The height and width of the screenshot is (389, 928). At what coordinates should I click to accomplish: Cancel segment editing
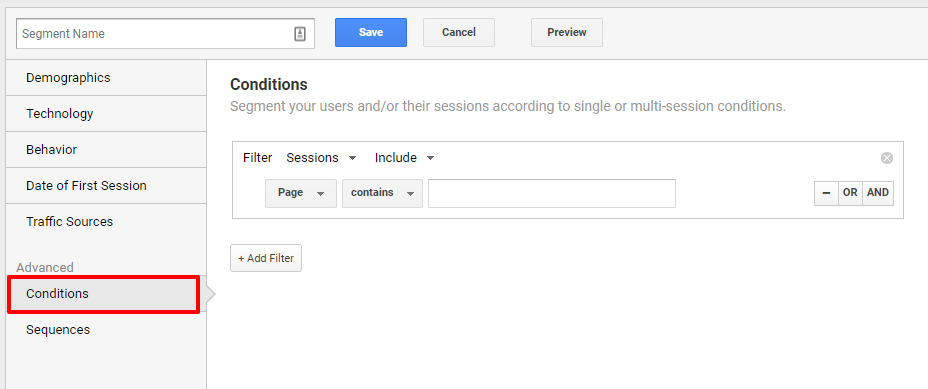(459, 33)
